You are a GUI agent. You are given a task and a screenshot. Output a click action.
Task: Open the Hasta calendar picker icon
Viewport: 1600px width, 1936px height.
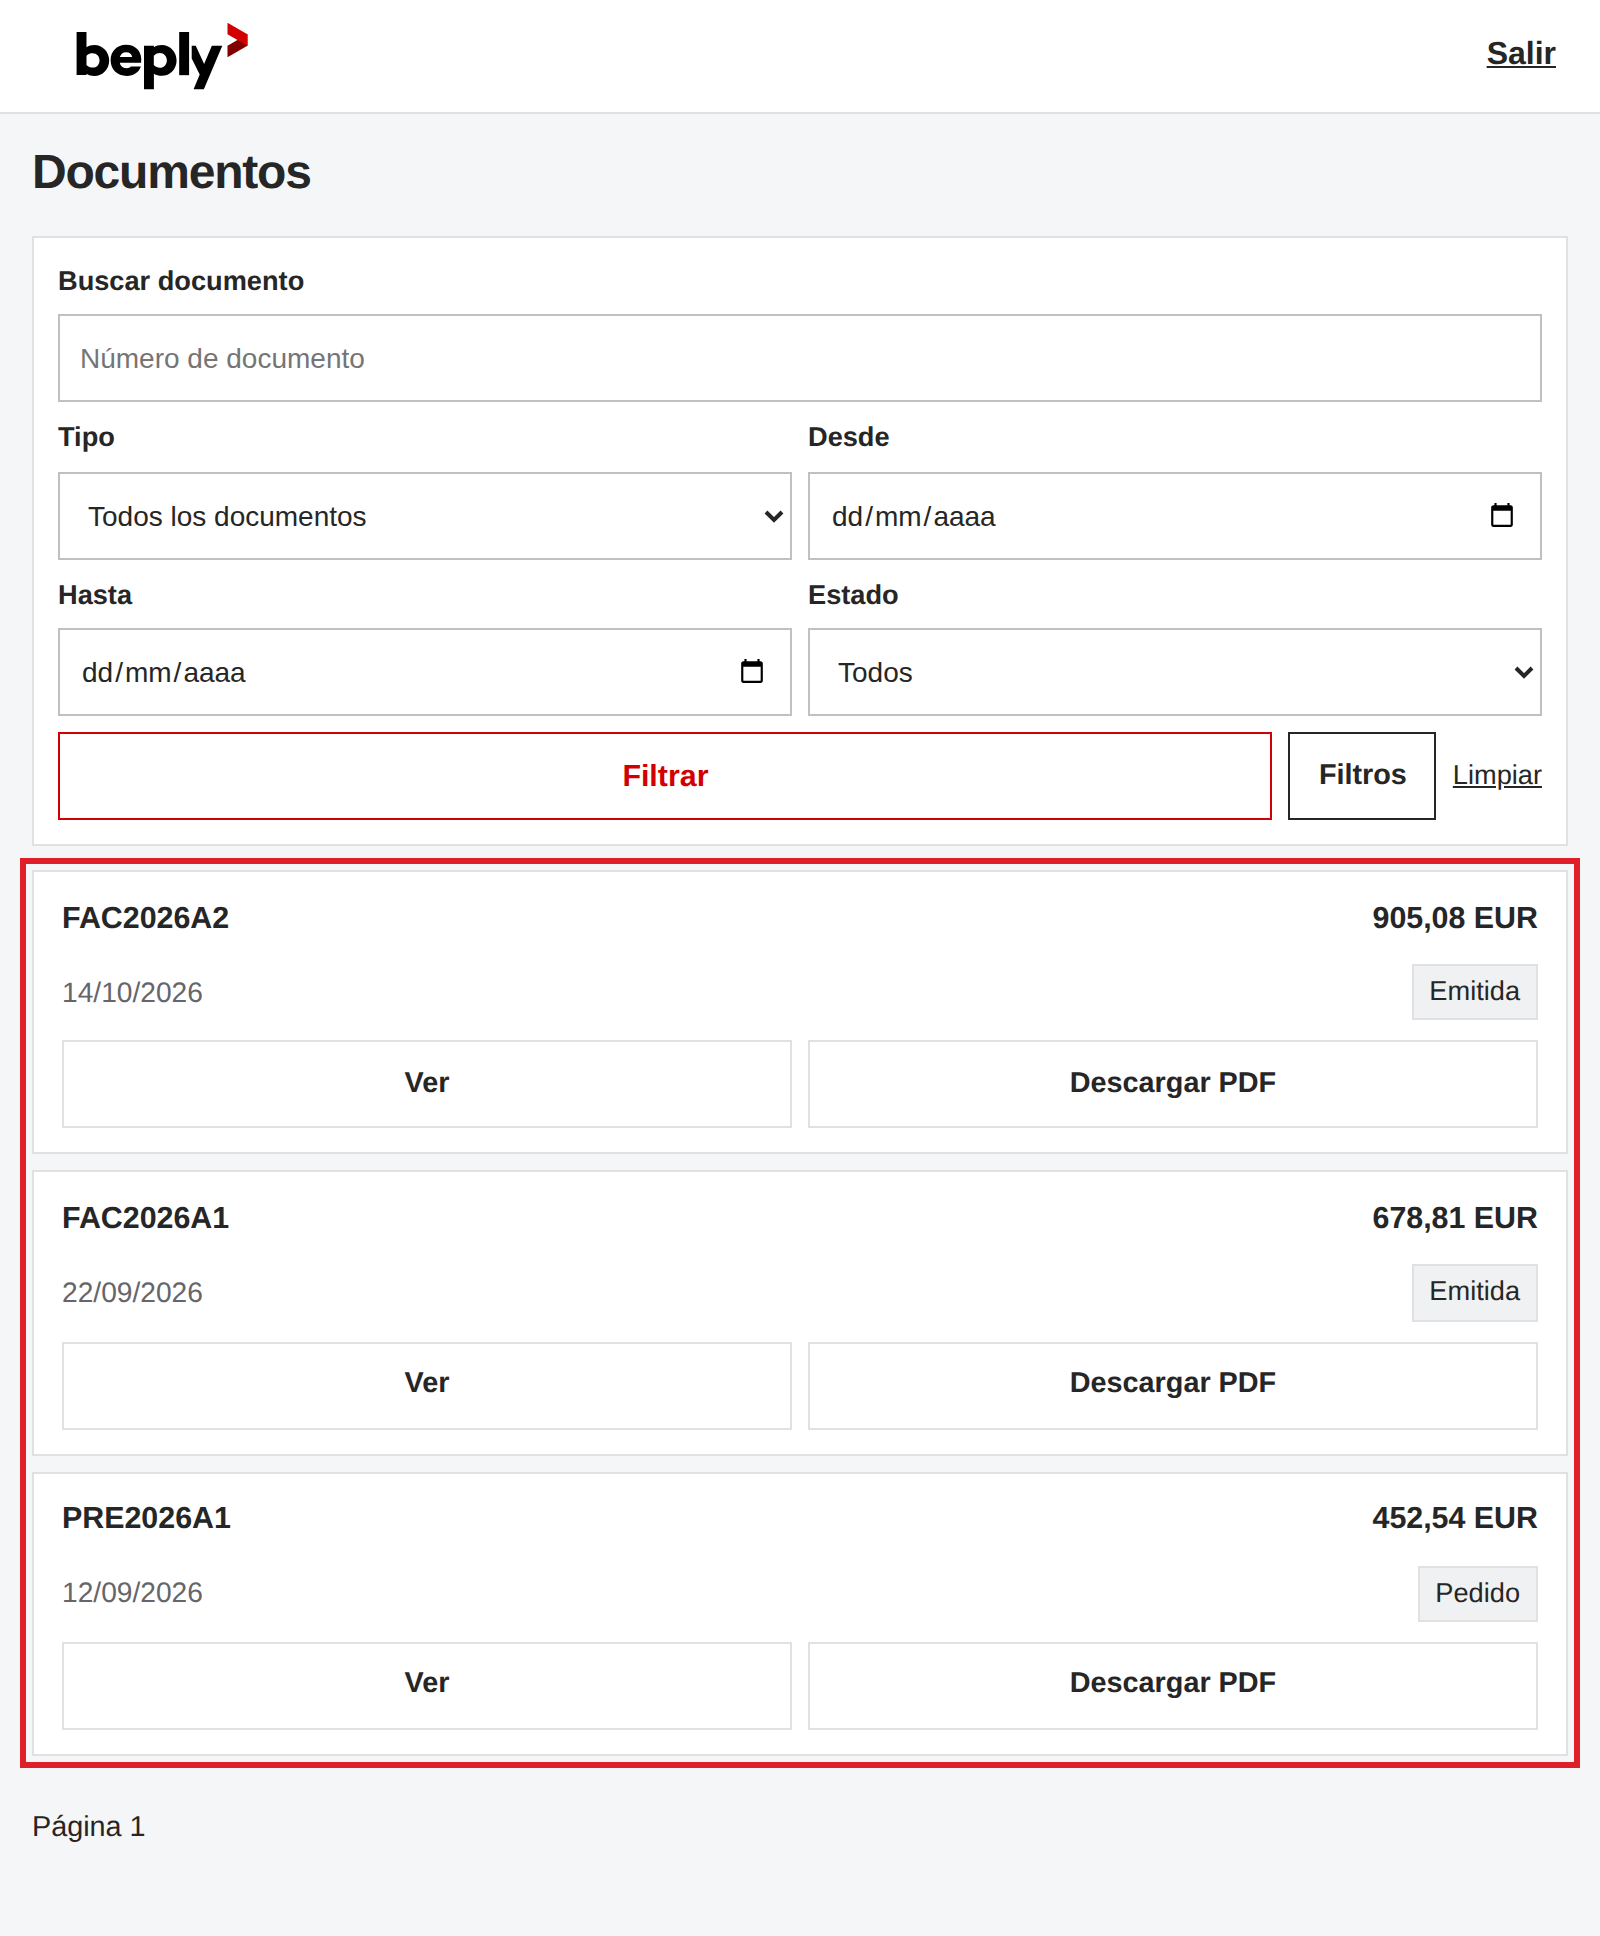point(751,672)
